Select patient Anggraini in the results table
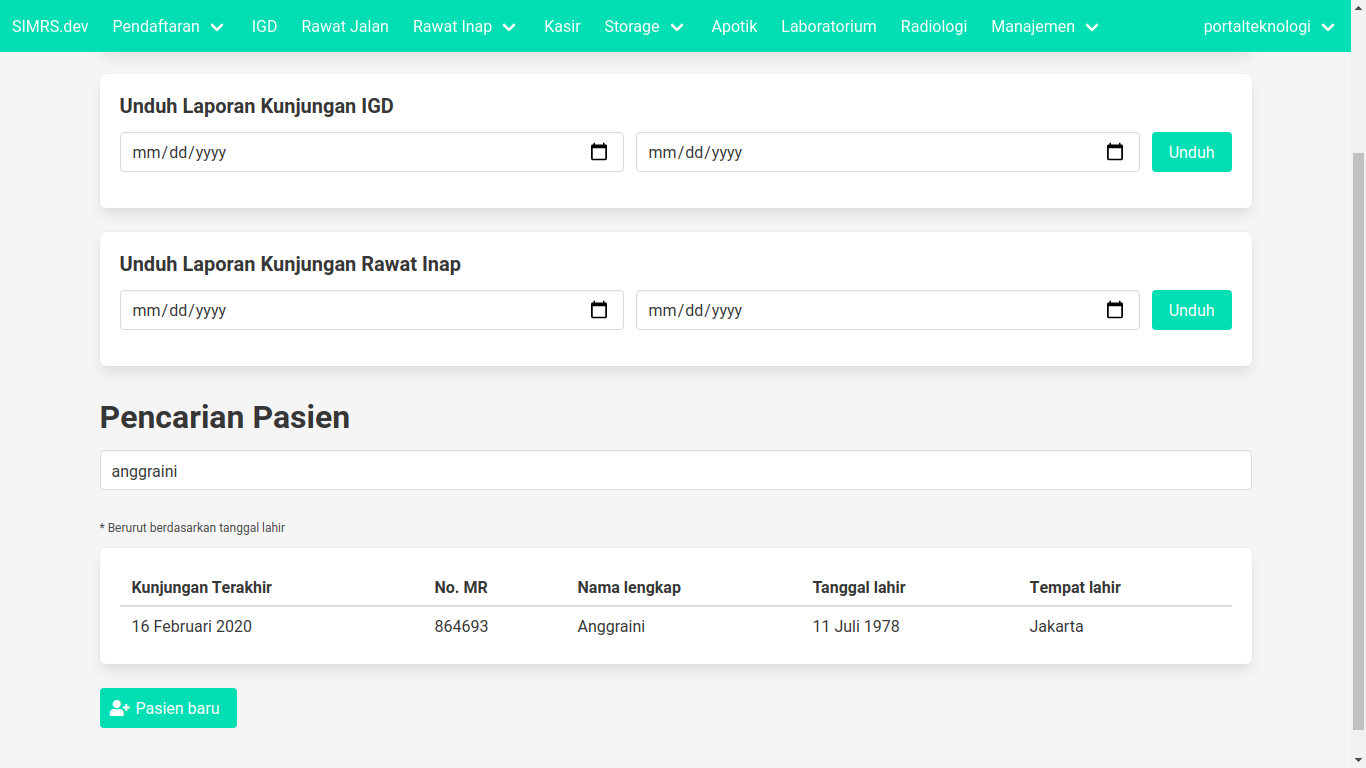Image resolution: width=1366 pixels, height=768 pixels. 611,626
